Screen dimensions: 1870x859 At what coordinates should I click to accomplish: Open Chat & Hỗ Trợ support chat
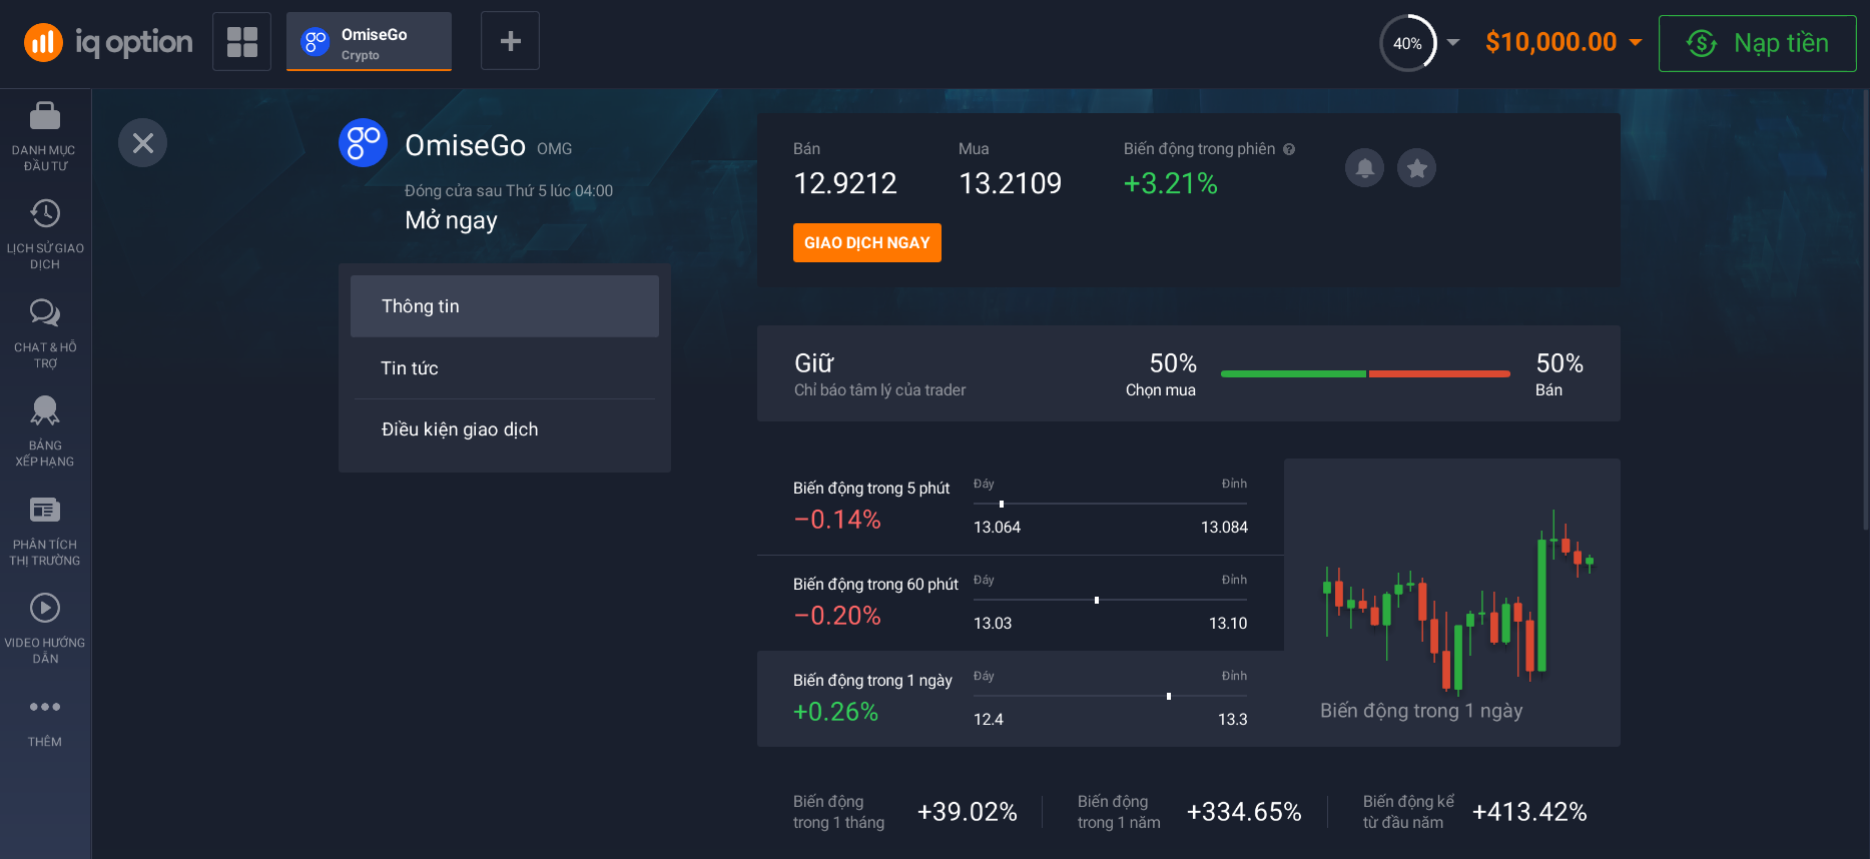[x=45, y=313]
